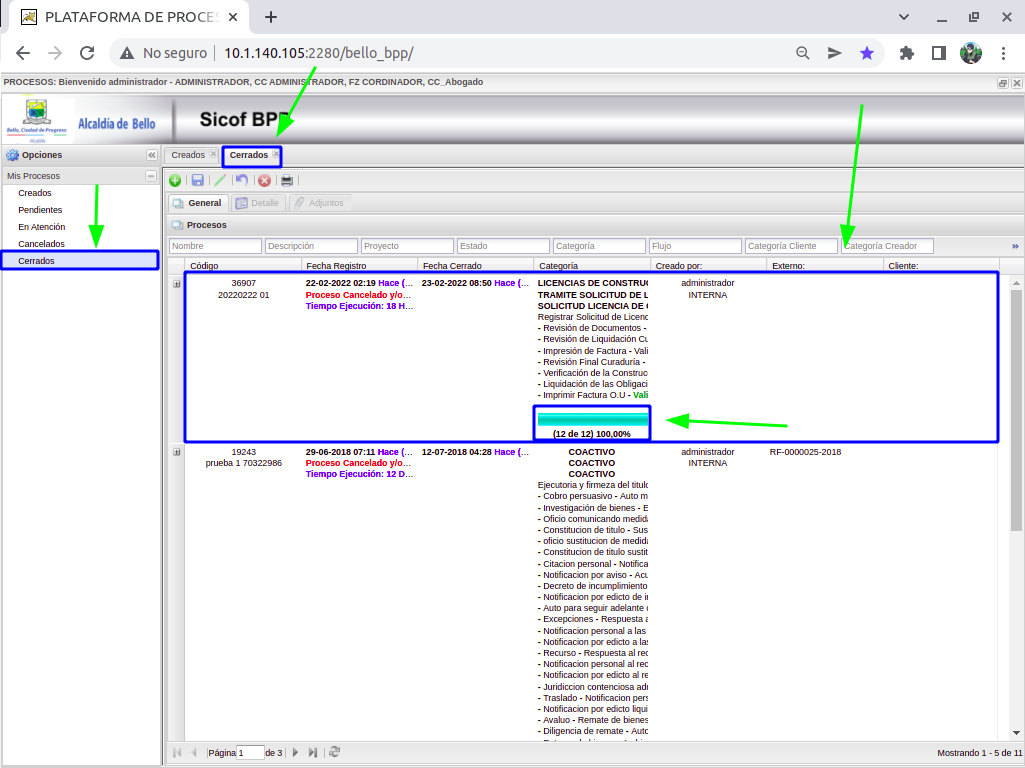Show more filter fields with double chevron
This screenshot has width=1025, height=768.
1015,246
